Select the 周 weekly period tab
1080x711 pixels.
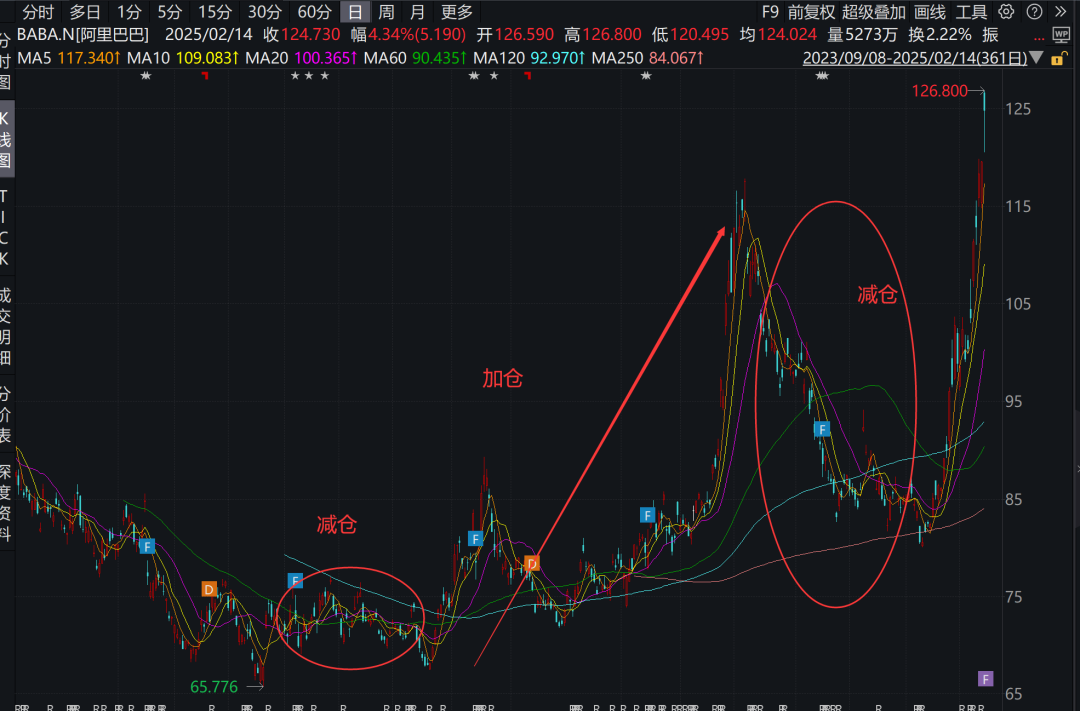tap(386, 12)
